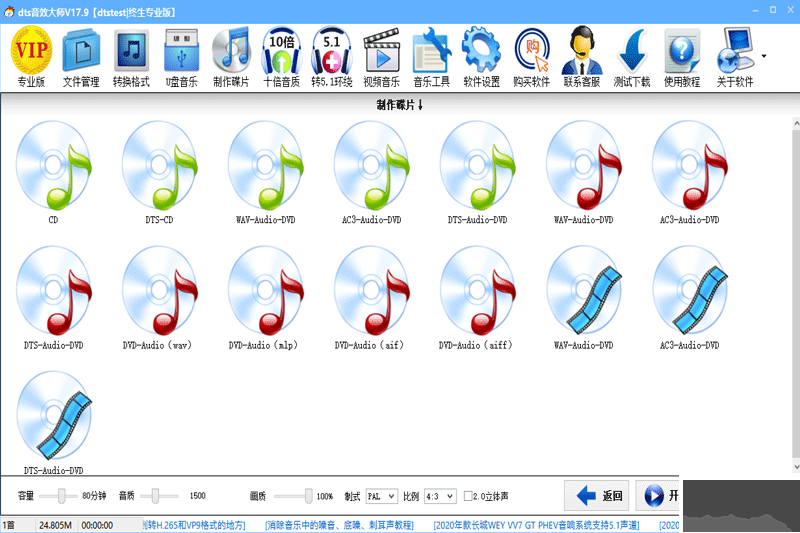Viewport: 800px width, 533px height.
Task: Open the H.265和VP9格式 link
Action: pyautogui.click(x=194, y=525)
